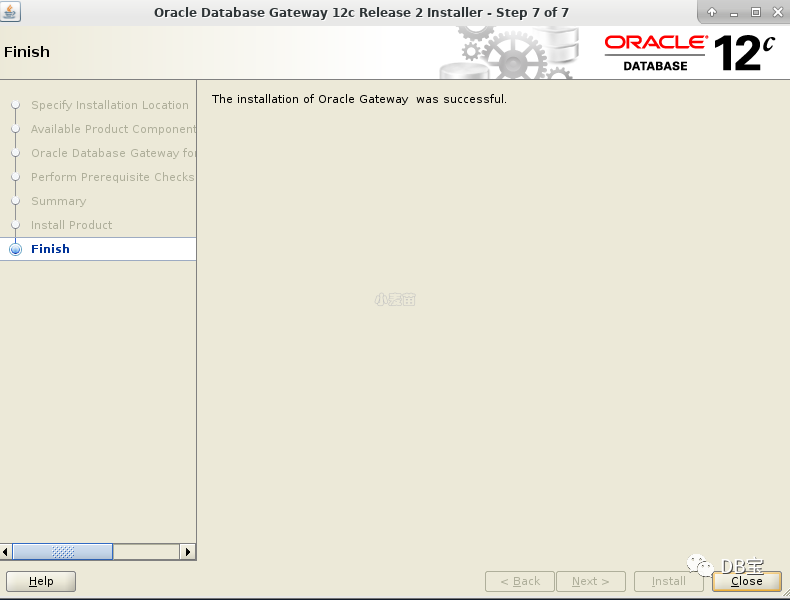Click the installation successful message text
Viewport: 790px width, 600px height.
(x=359, y=99)
